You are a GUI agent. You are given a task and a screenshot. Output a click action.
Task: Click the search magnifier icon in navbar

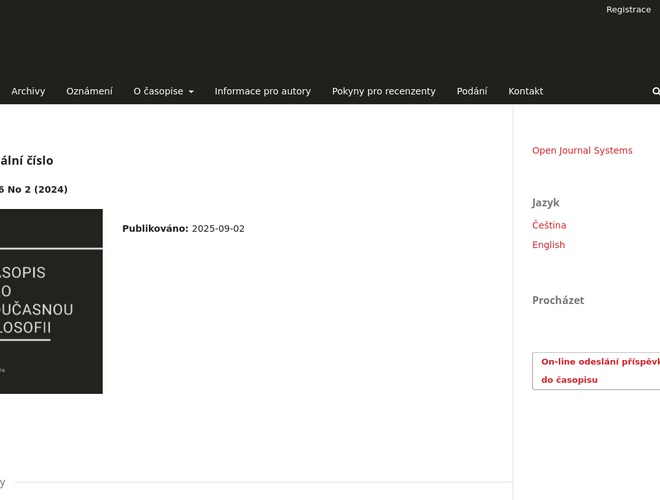[655, 91]
